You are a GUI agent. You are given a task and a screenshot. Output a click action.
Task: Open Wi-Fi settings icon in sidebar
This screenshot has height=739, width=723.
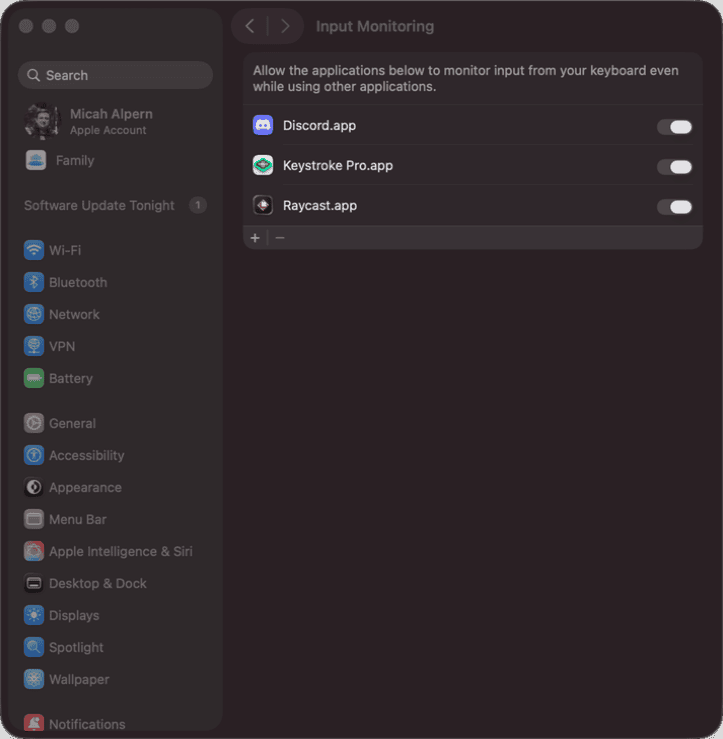click(x=34, y=250)
